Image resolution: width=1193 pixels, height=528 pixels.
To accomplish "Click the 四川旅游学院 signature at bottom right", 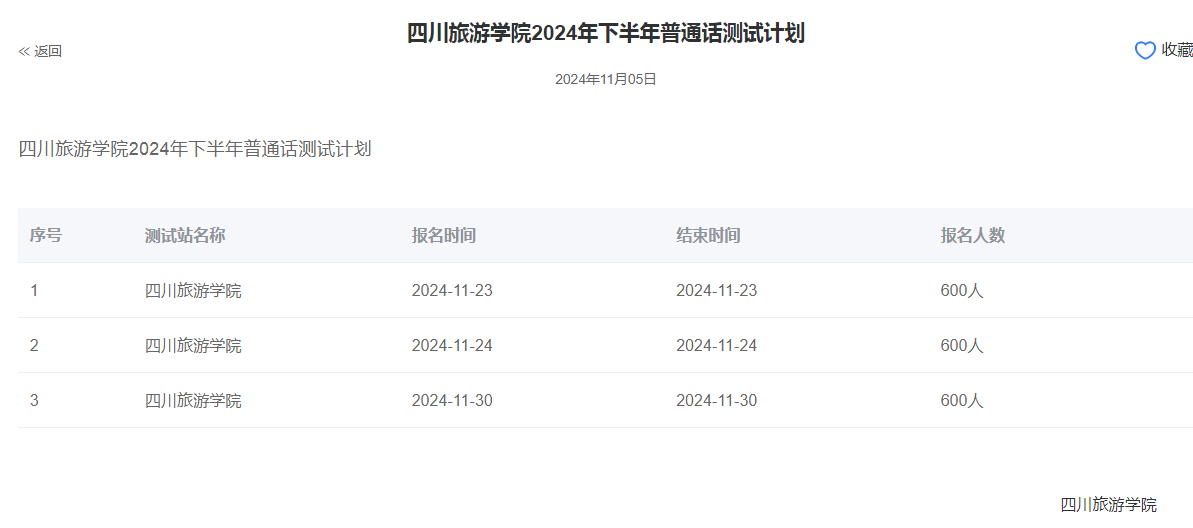I will [x=1108, y=504].
